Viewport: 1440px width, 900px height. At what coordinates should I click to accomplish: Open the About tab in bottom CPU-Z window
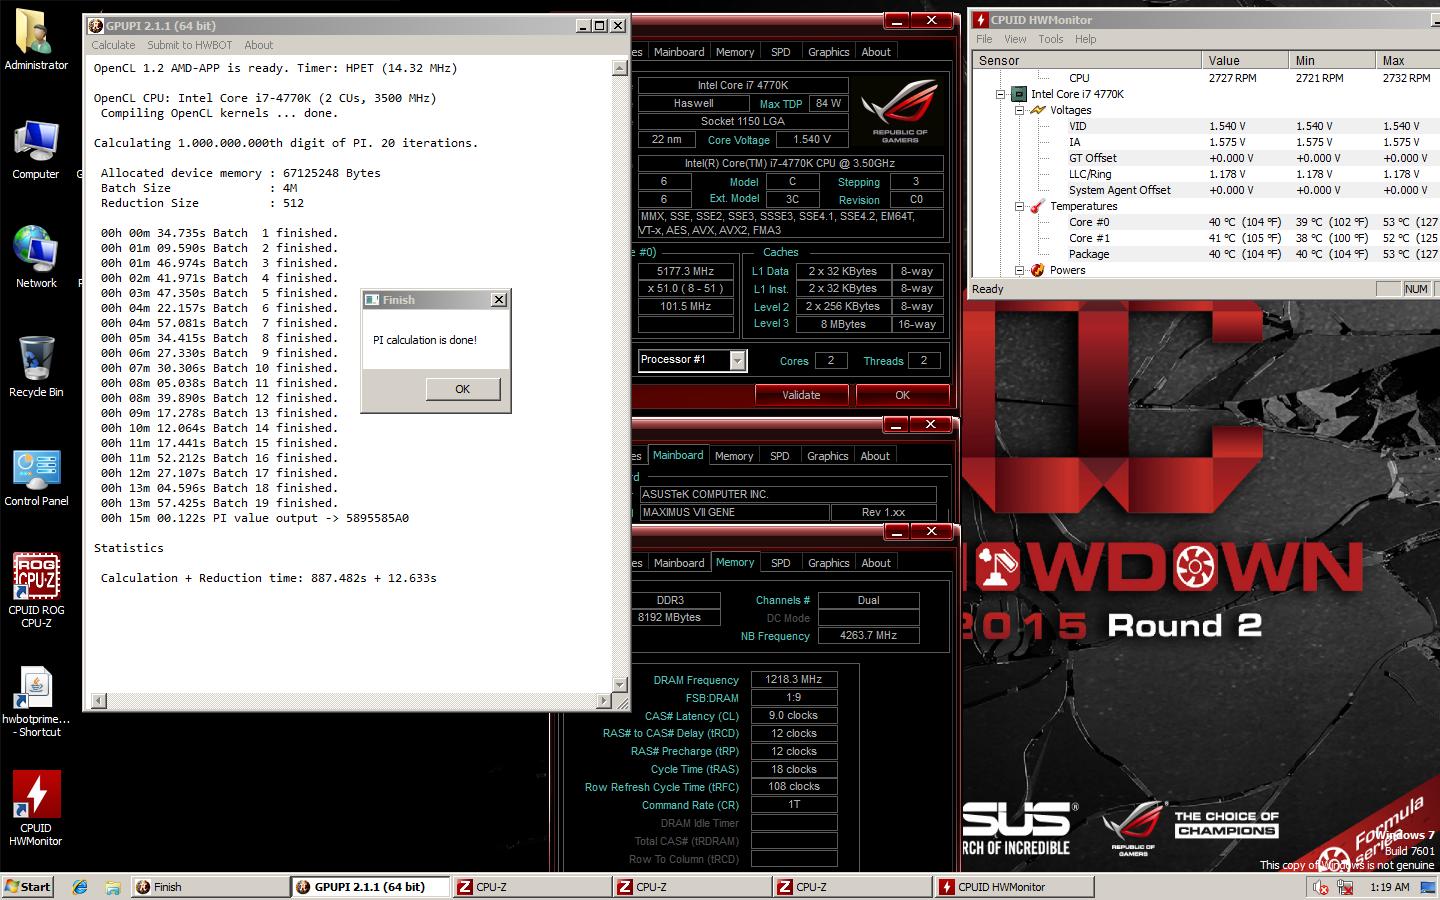[x=876, y=563]
